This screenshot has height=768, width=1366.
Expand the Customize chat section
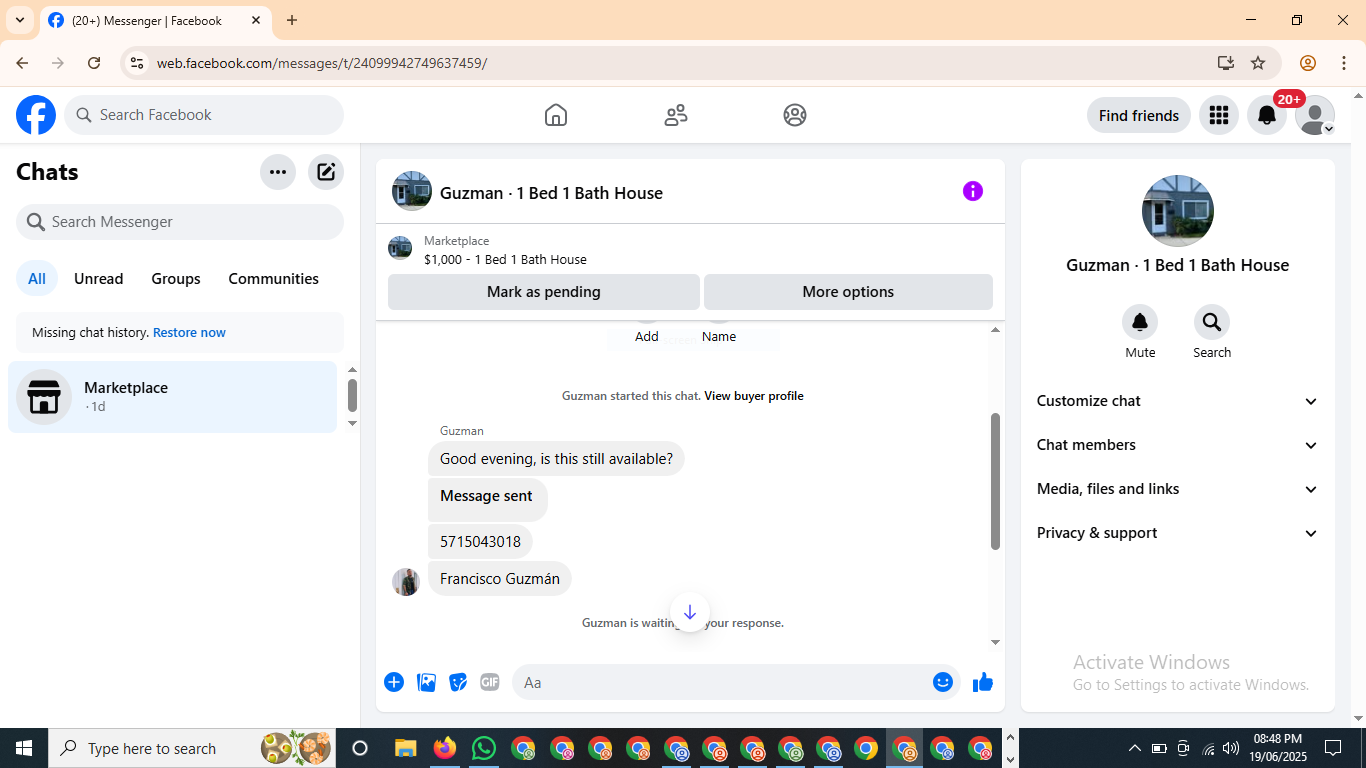coord(1177,401)
